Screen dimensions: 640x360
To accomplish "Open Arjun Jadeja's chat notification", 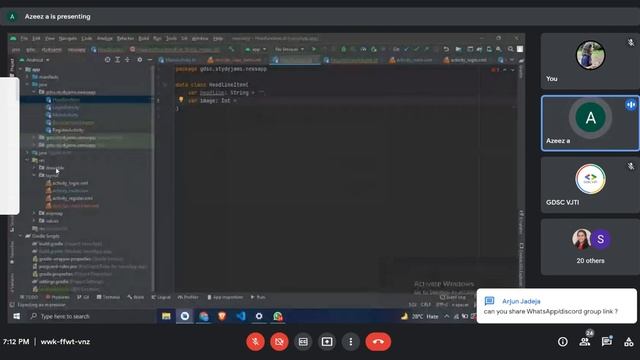I will (x=556, y=306).
